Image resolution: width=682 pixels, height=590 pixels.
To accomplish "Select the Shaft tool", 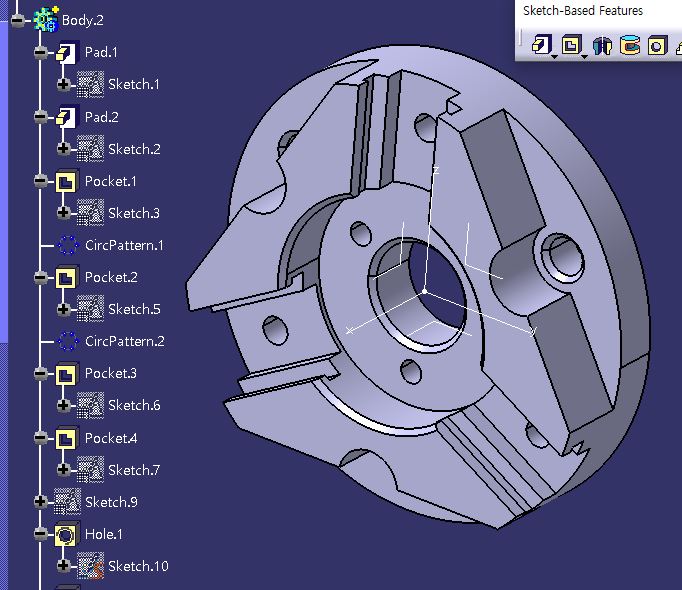I will 602,45.
